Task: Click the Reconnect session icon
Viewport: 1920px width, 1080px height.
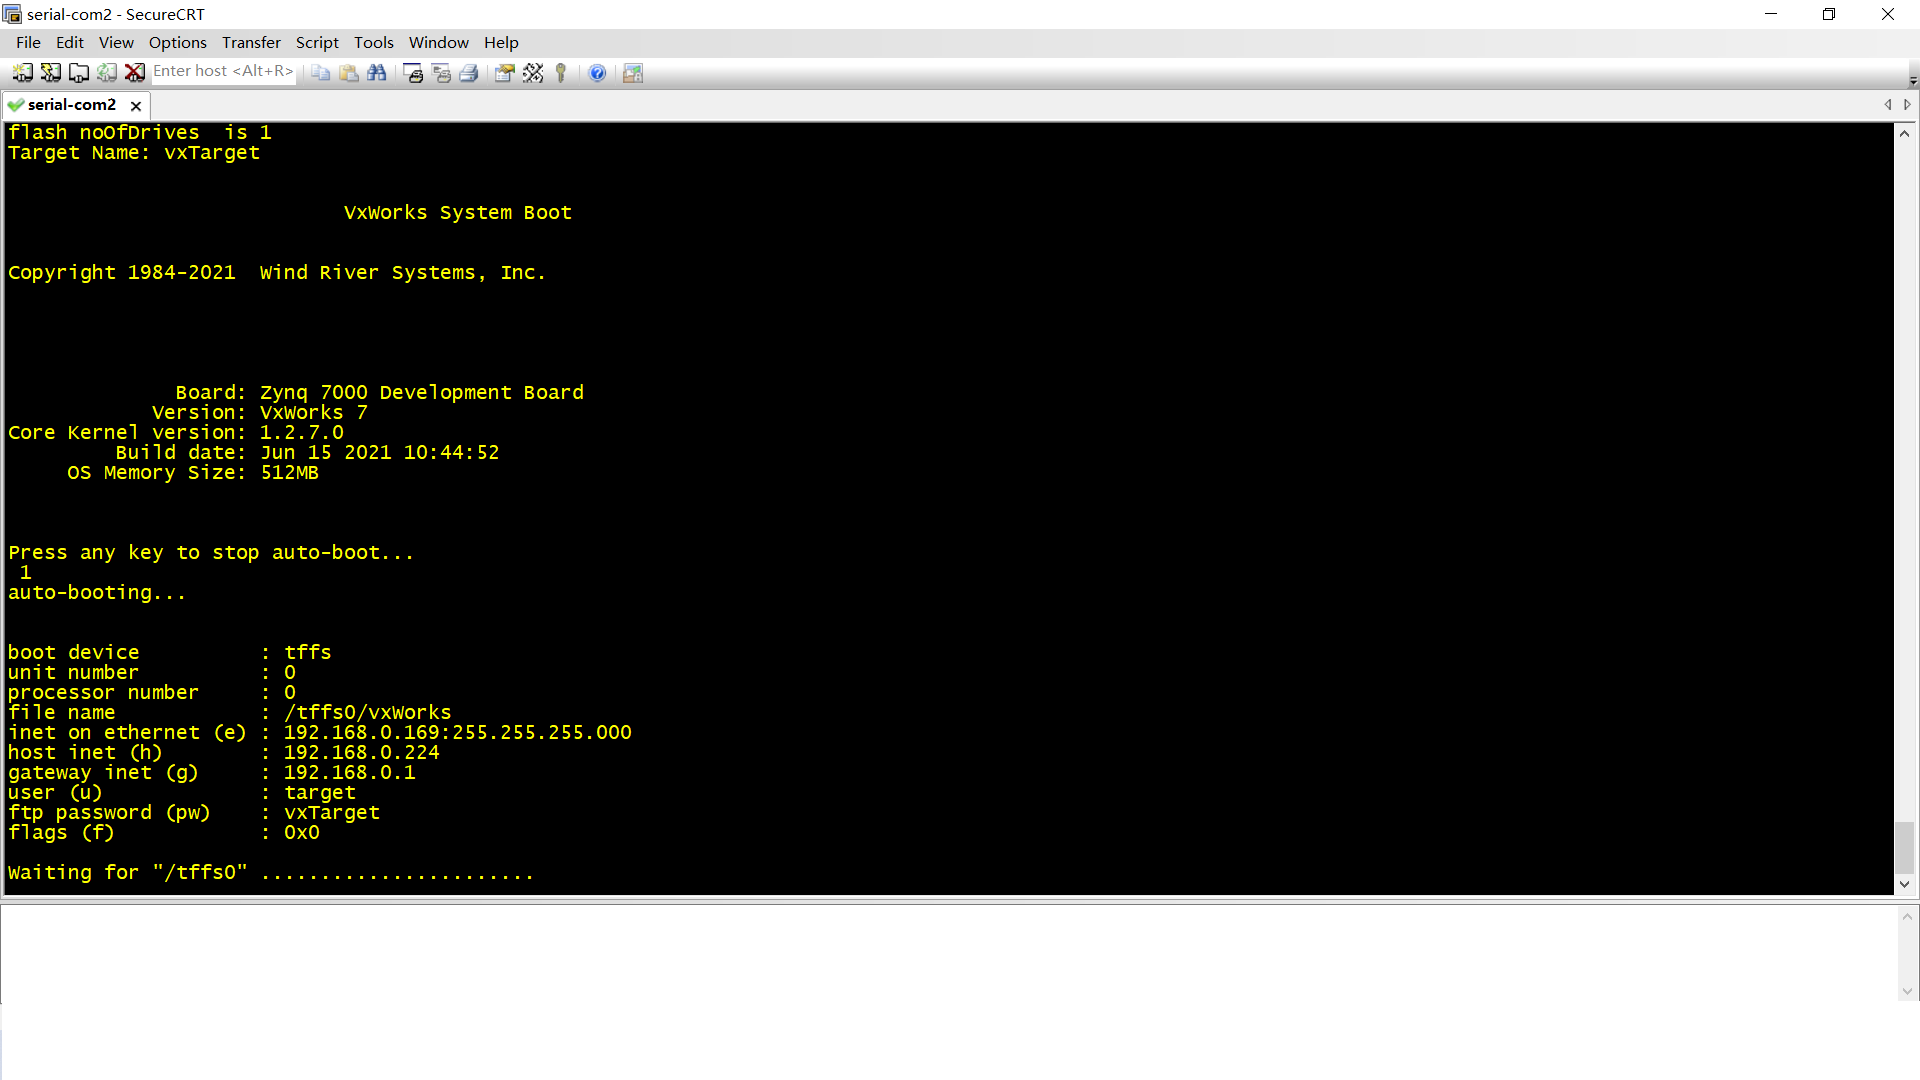Action: point(106,73)
